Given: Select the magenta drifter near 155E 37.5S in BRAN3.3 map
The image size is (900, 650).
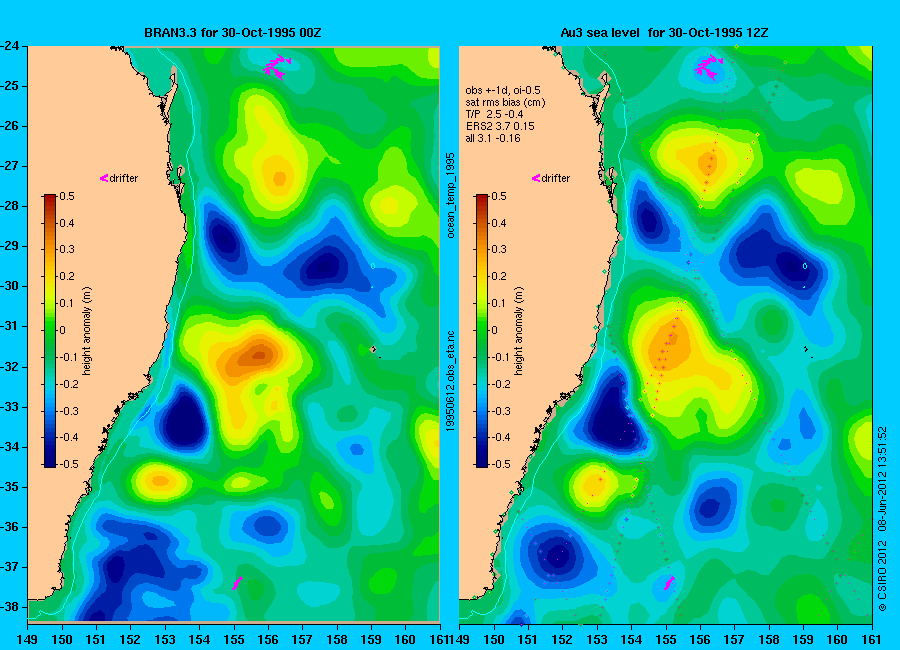Looking at the screenshot, I should click(237, 583).
